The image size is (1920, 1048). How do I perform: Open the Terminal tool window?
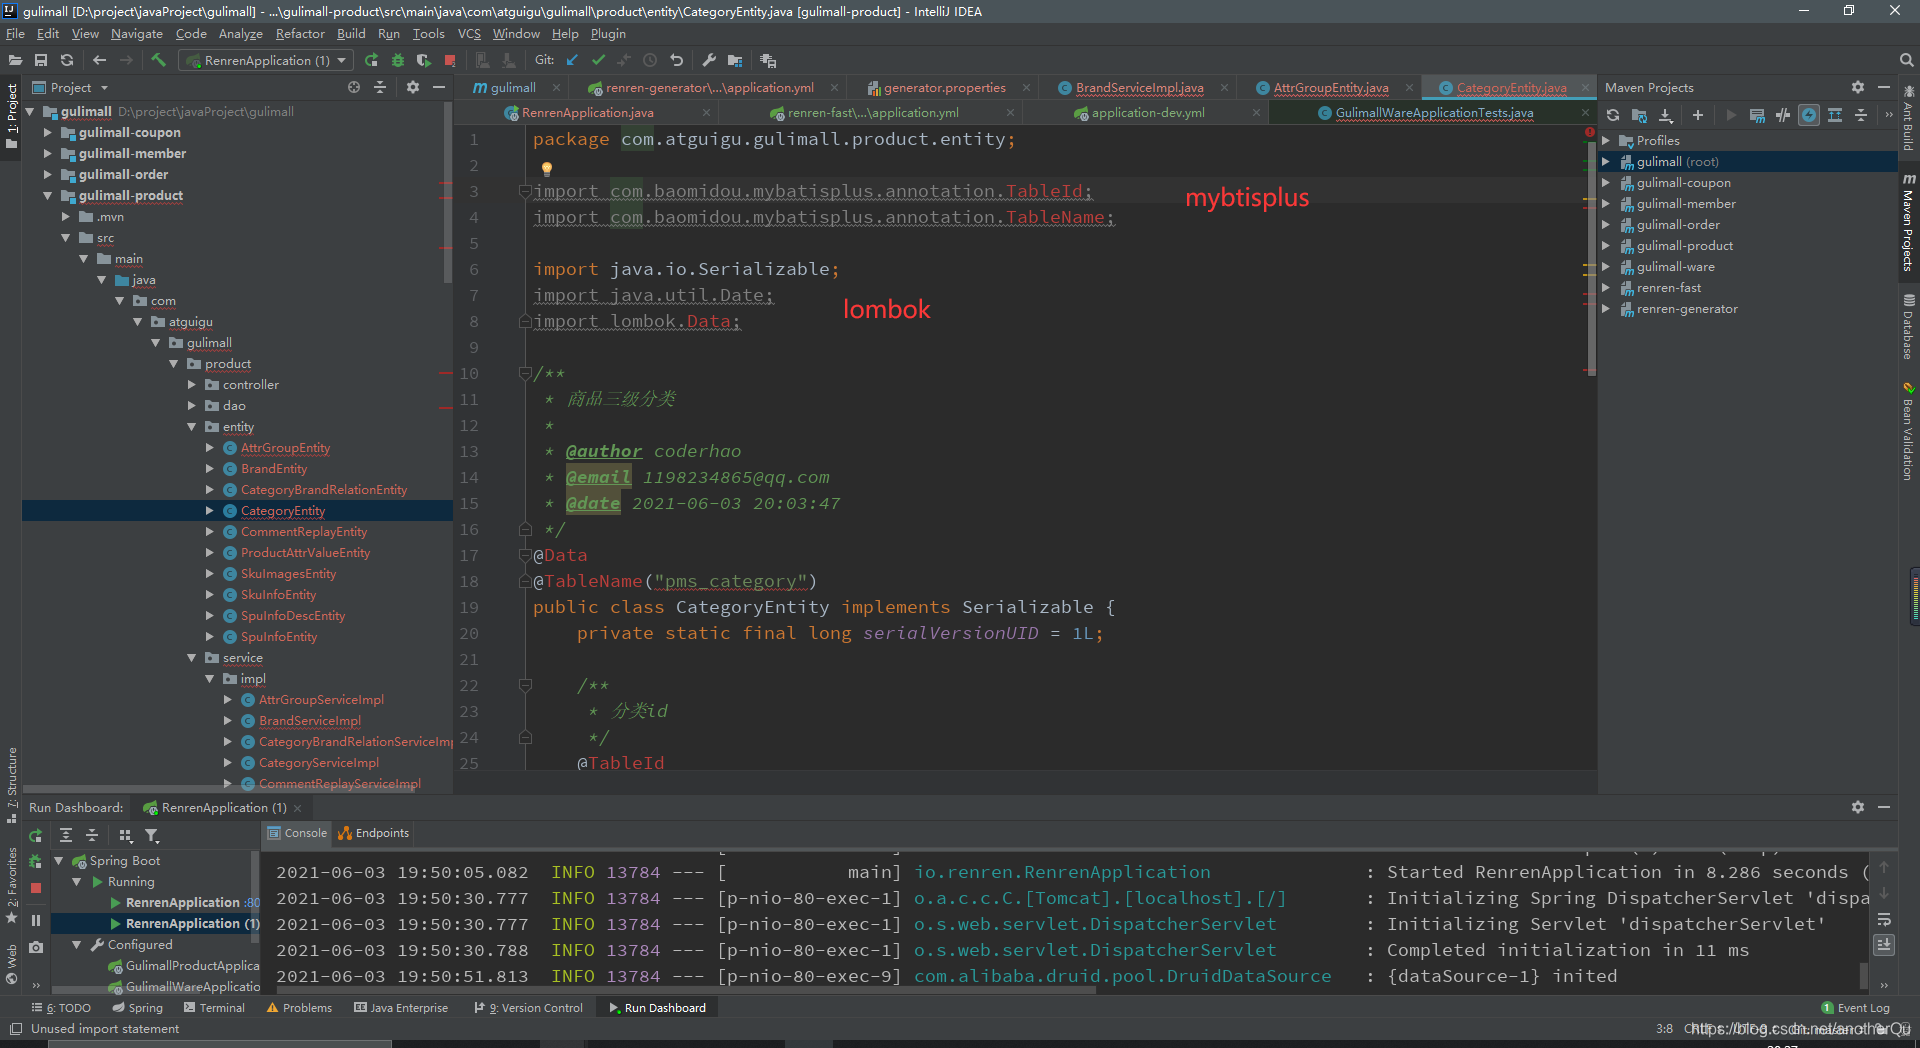click(x=214, y=1008)
